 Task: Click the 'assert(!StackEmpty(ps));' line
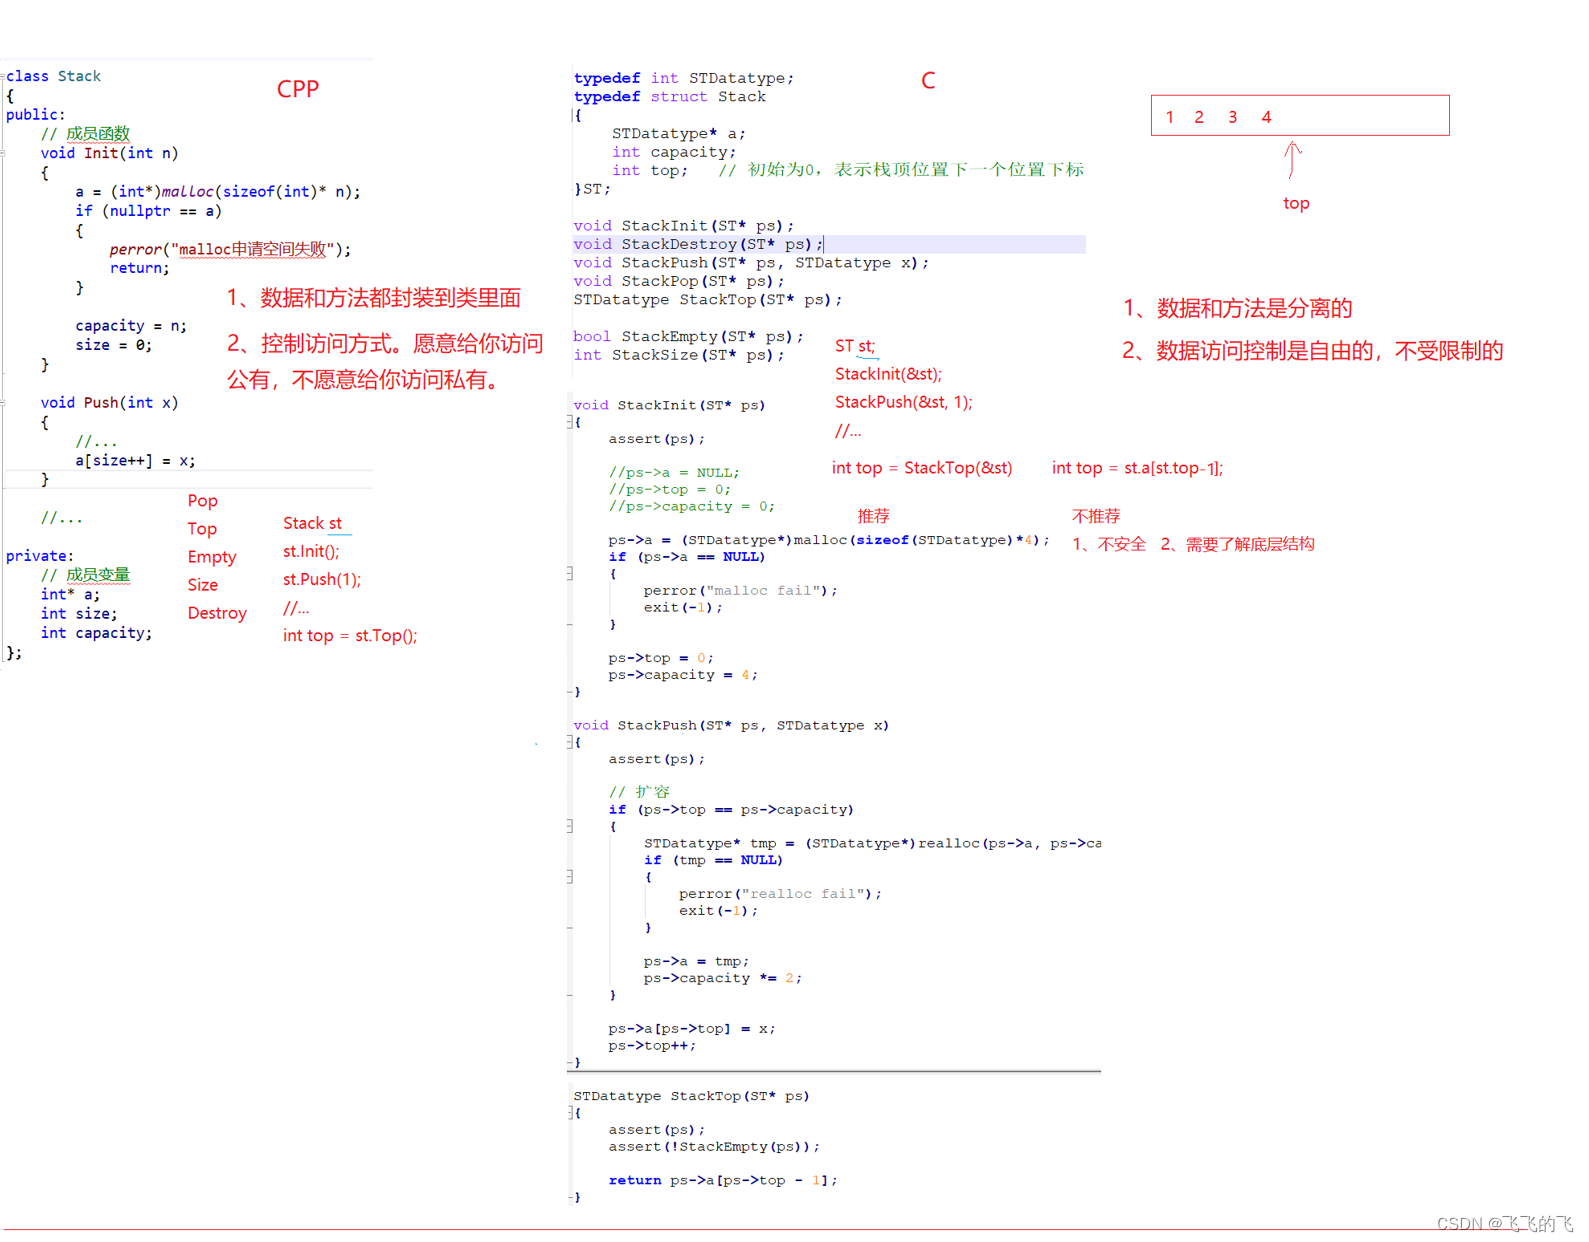point(714,1147)
